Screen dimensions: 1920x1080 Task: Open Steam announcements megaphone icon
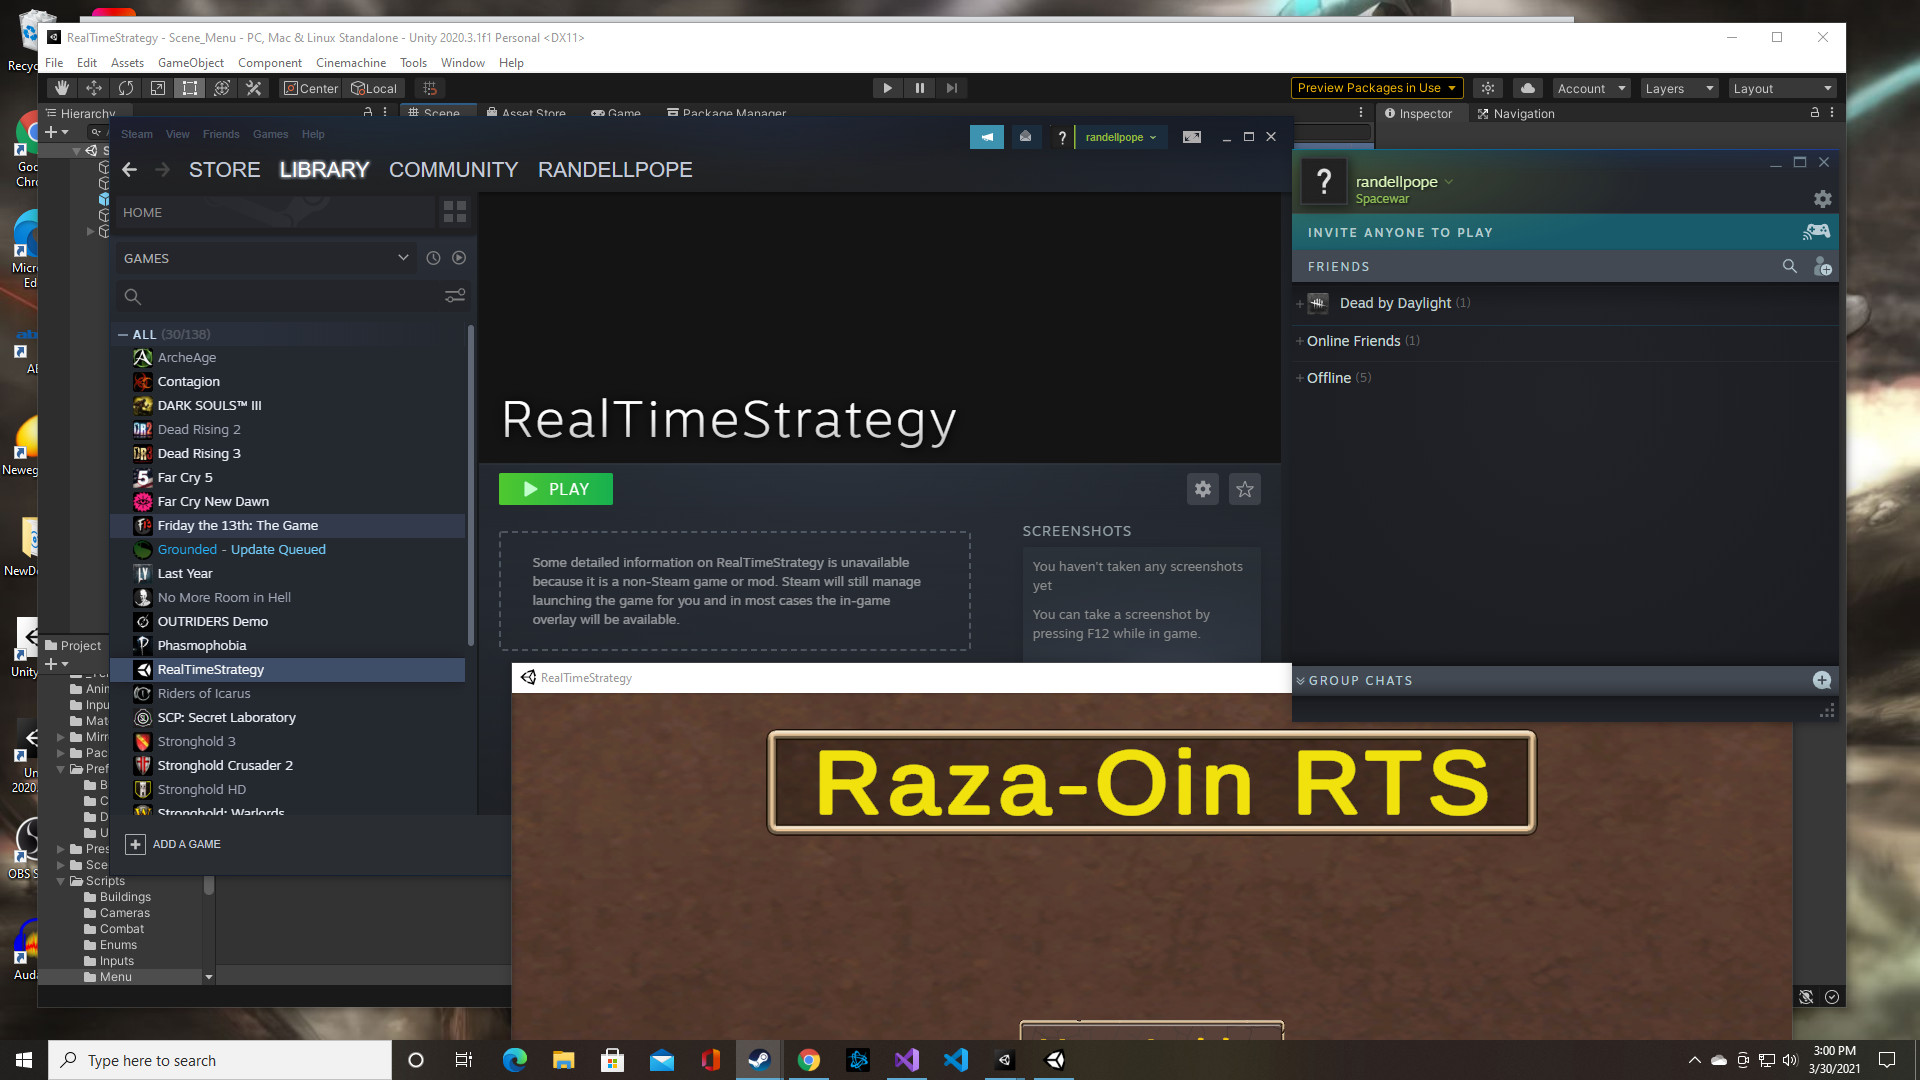point(987,137)
